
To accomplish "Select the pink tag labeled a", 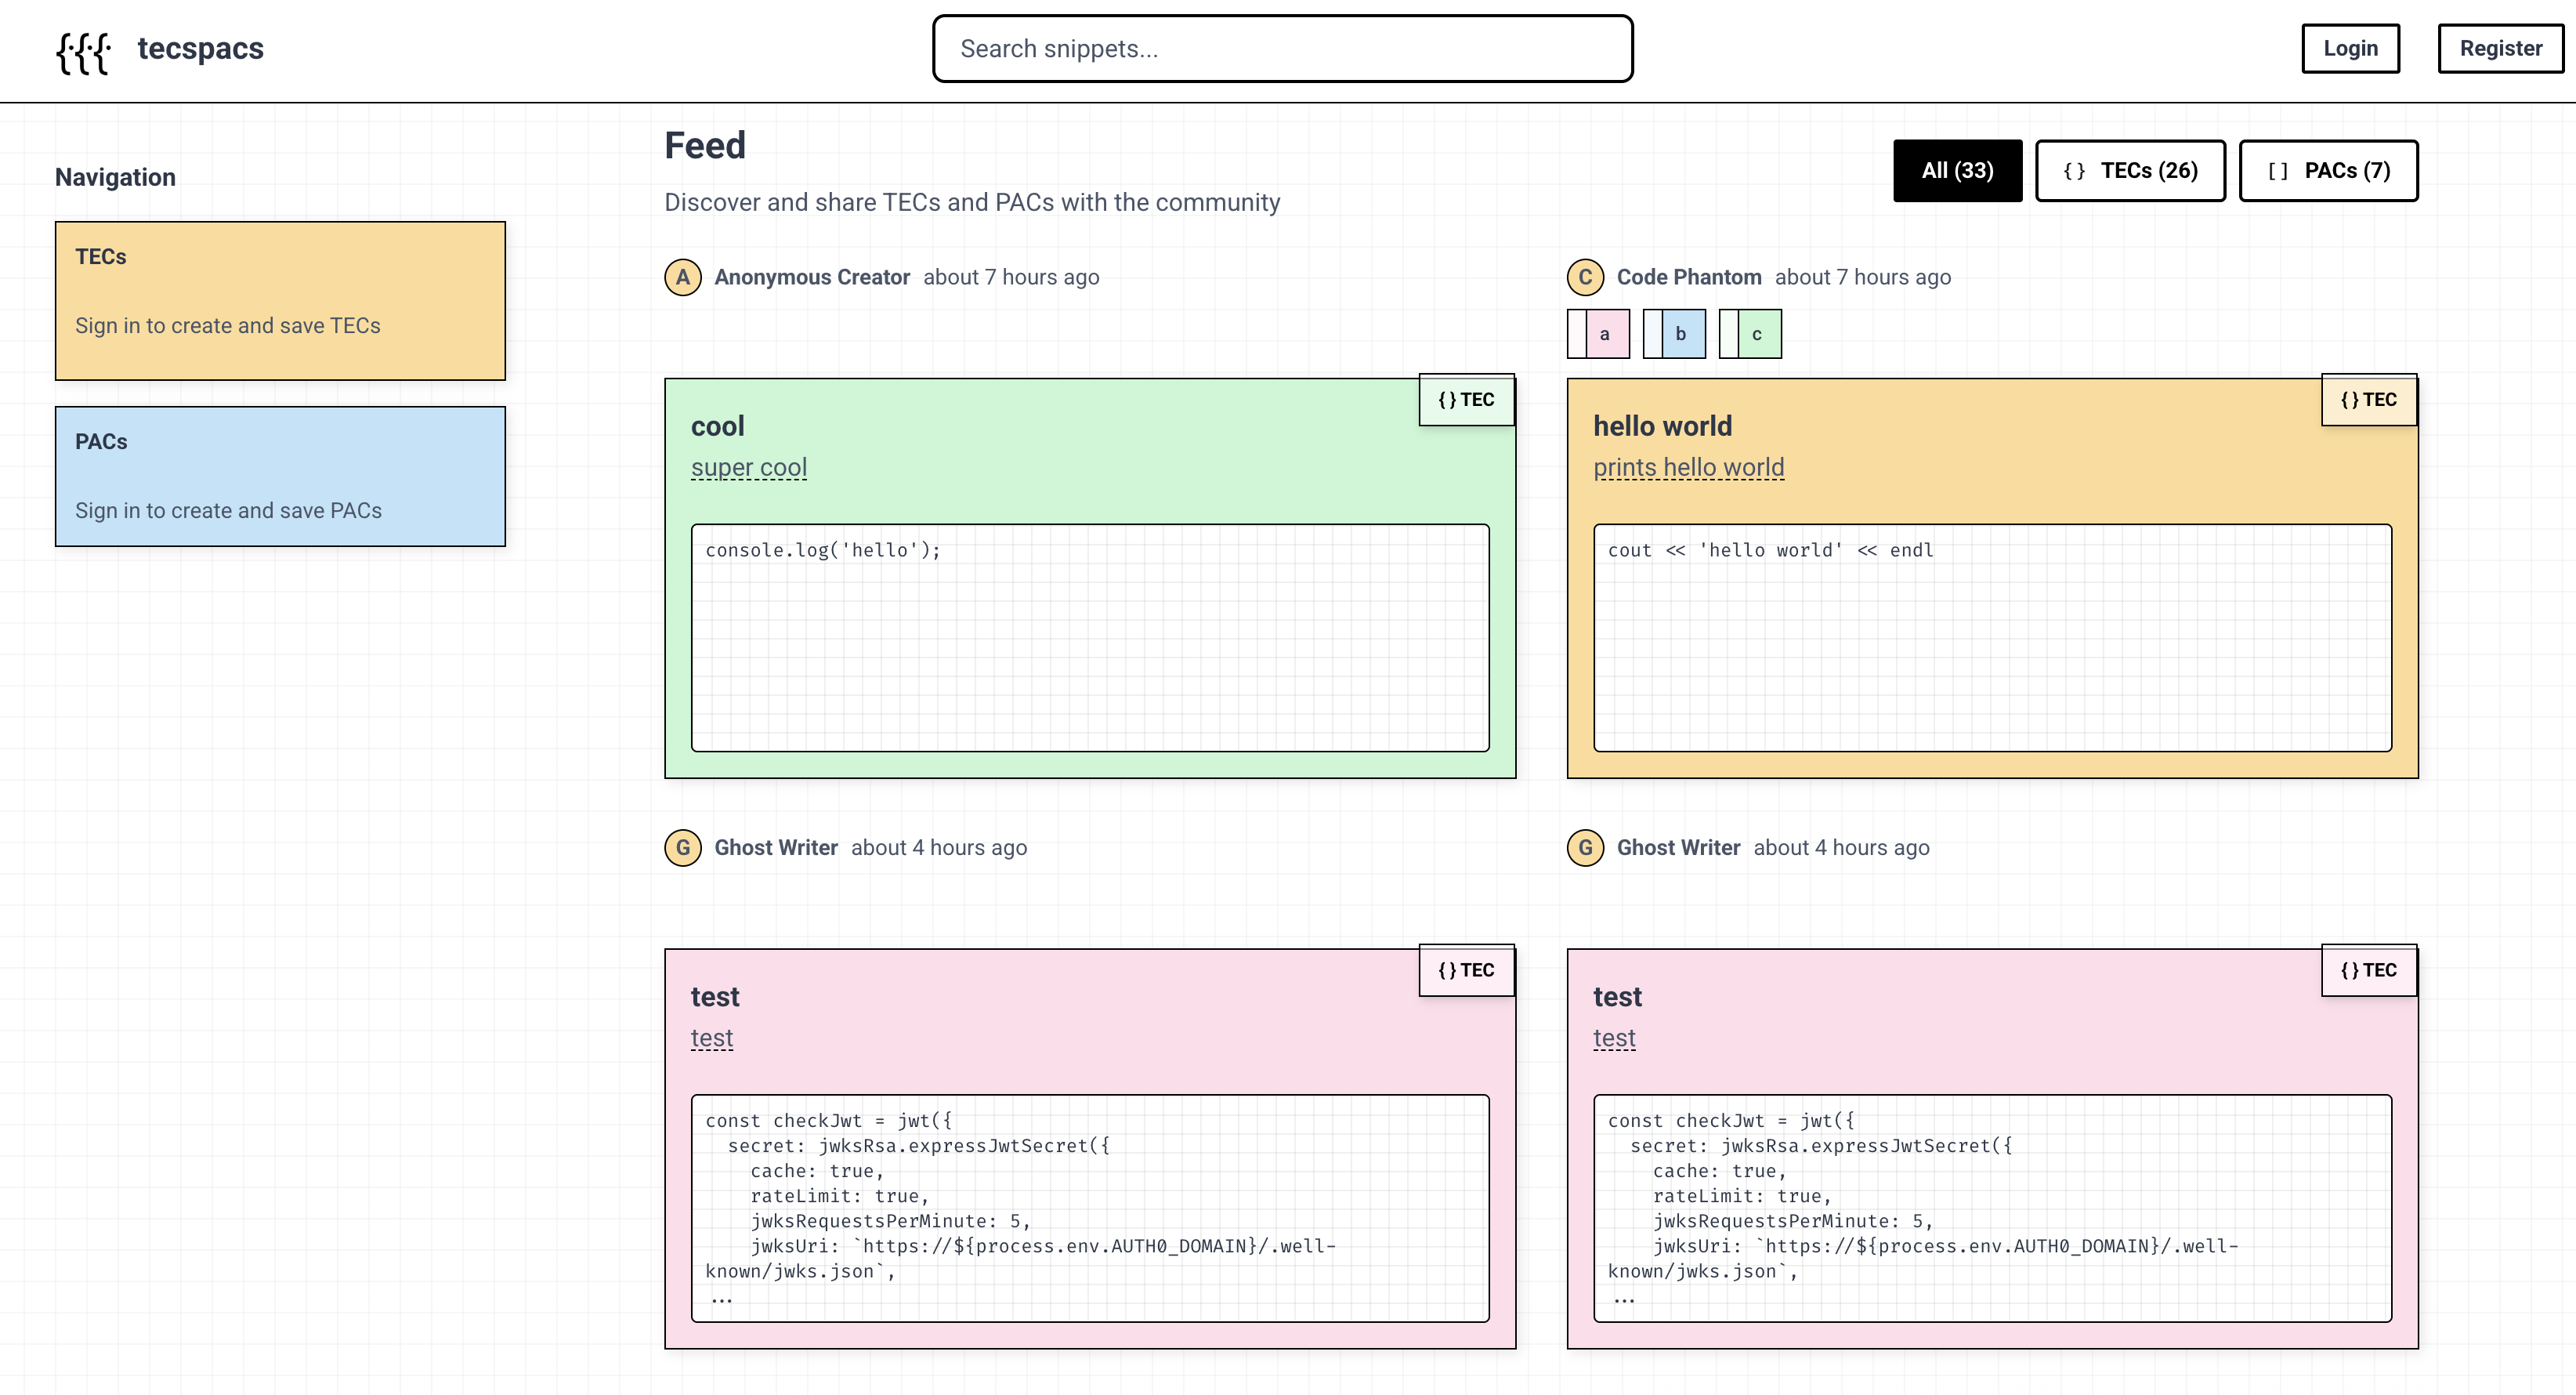I will pos(1599,334).
